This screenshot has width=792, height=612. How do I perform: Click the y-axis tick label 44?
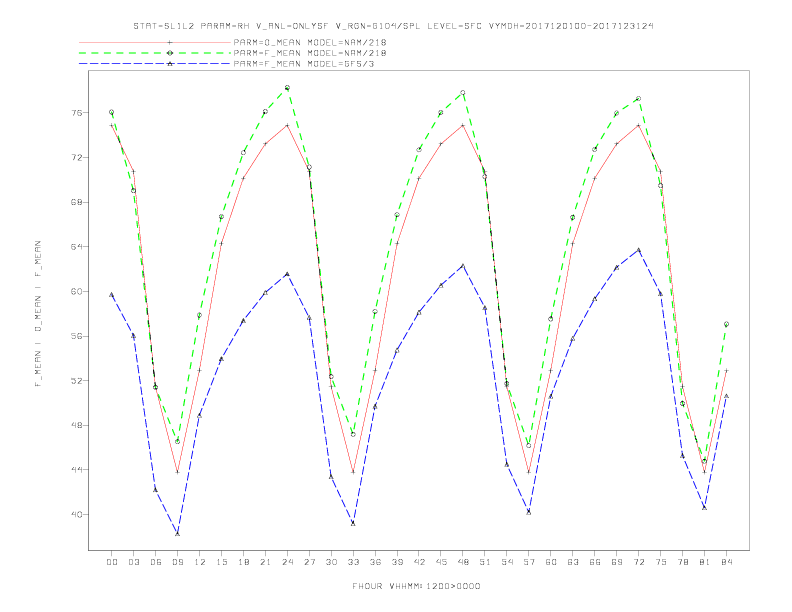(76, 470)
